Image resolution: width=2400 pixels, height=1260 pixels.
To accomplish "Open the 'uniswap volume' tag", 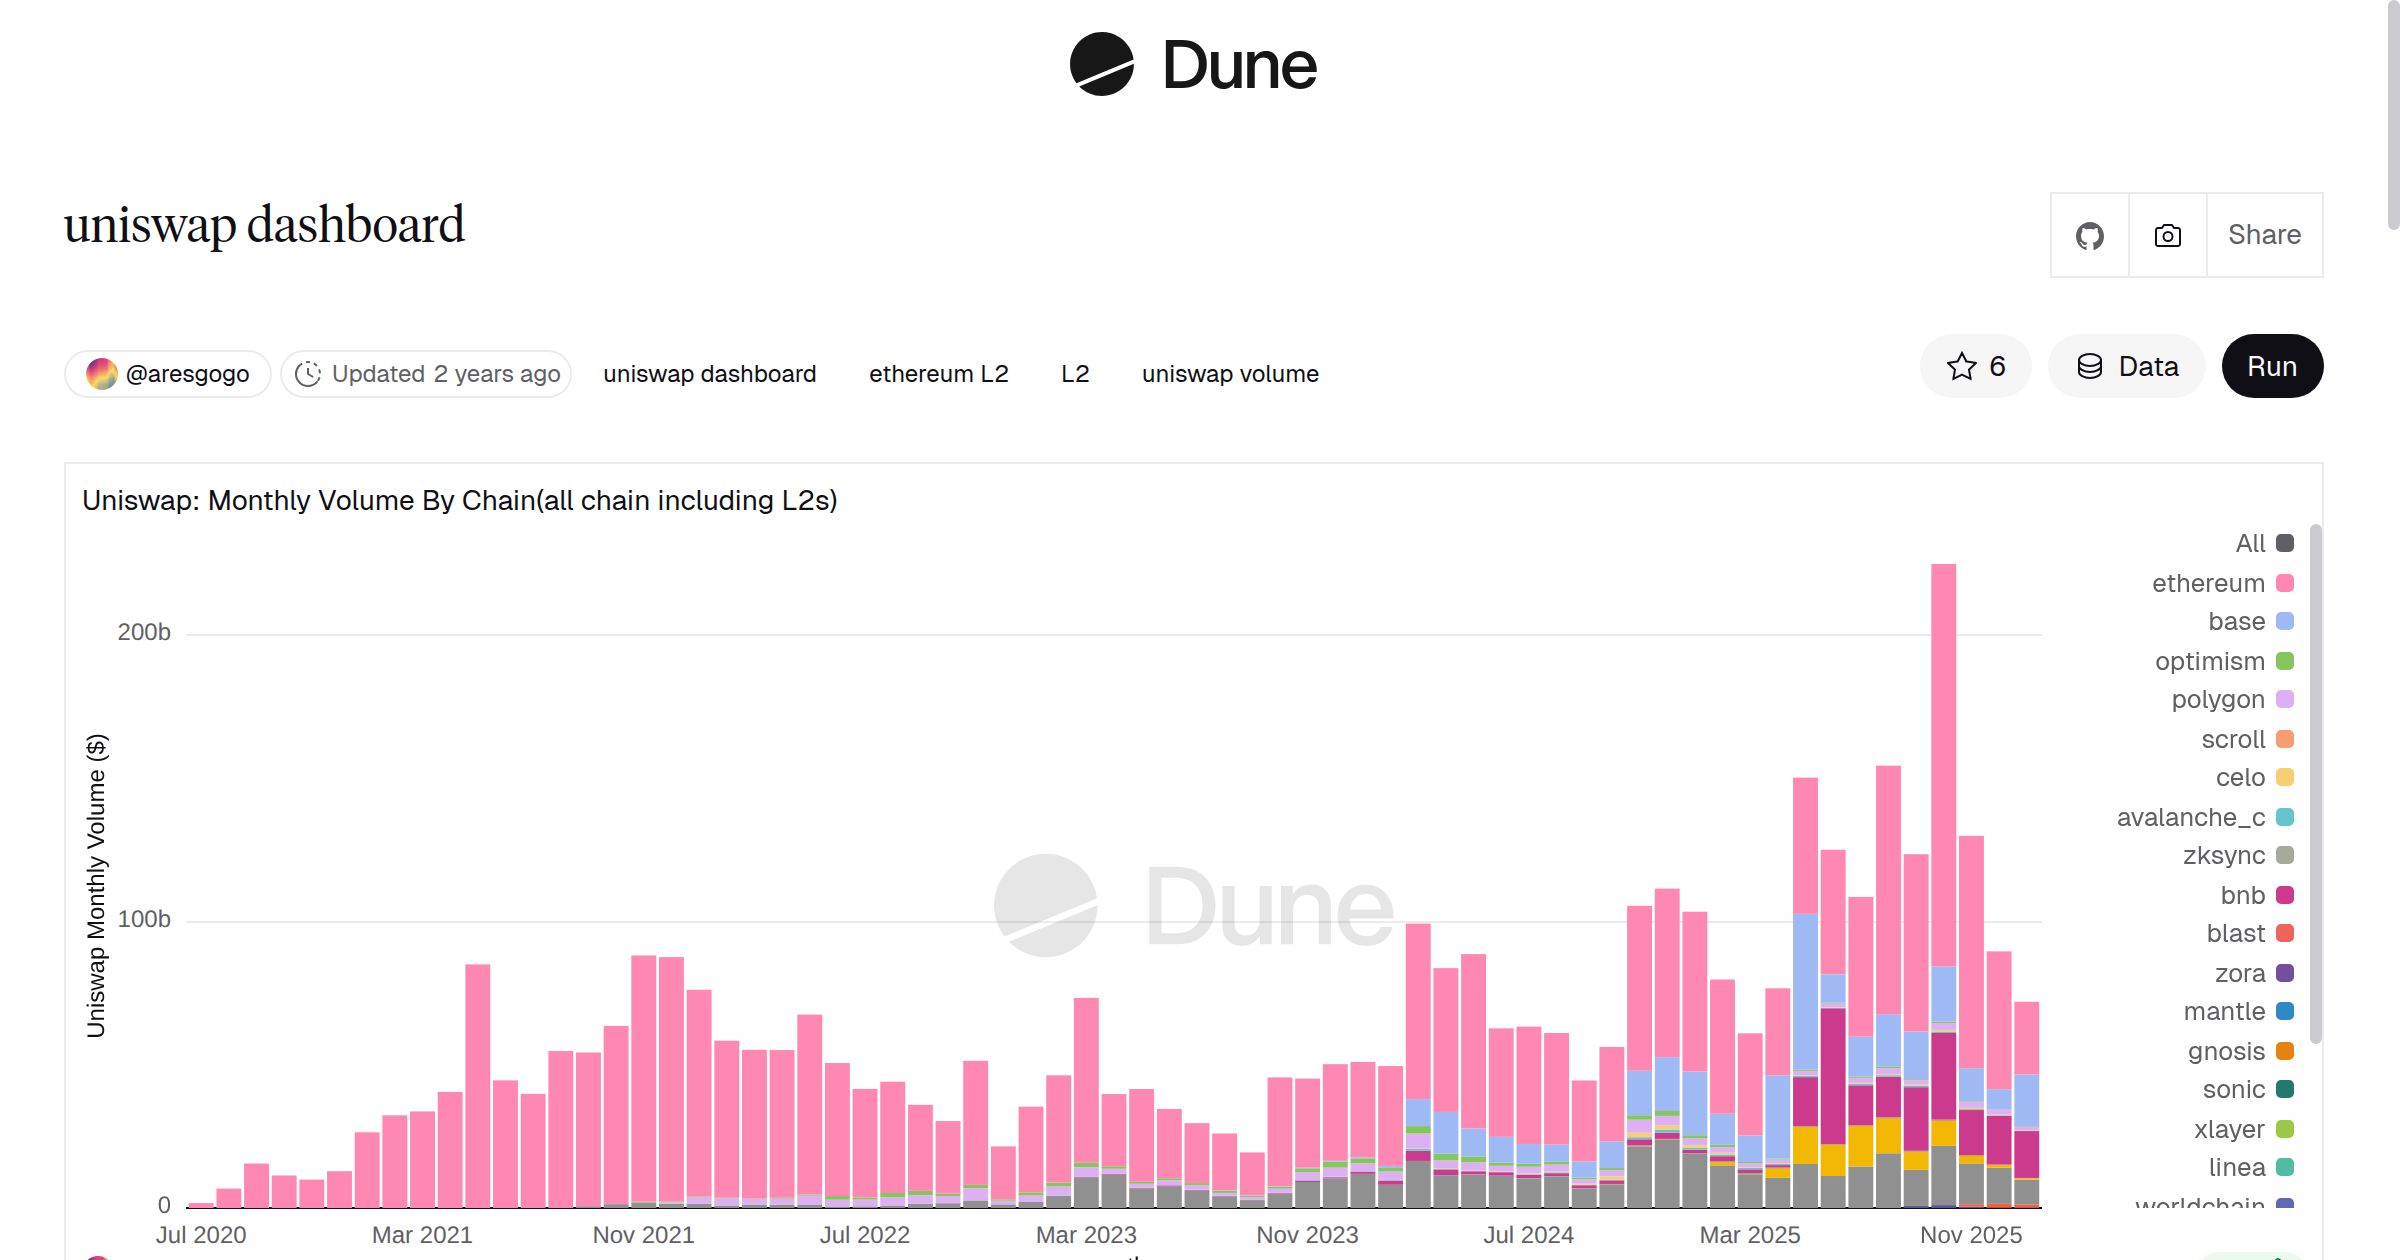I will click(1229, 373).
